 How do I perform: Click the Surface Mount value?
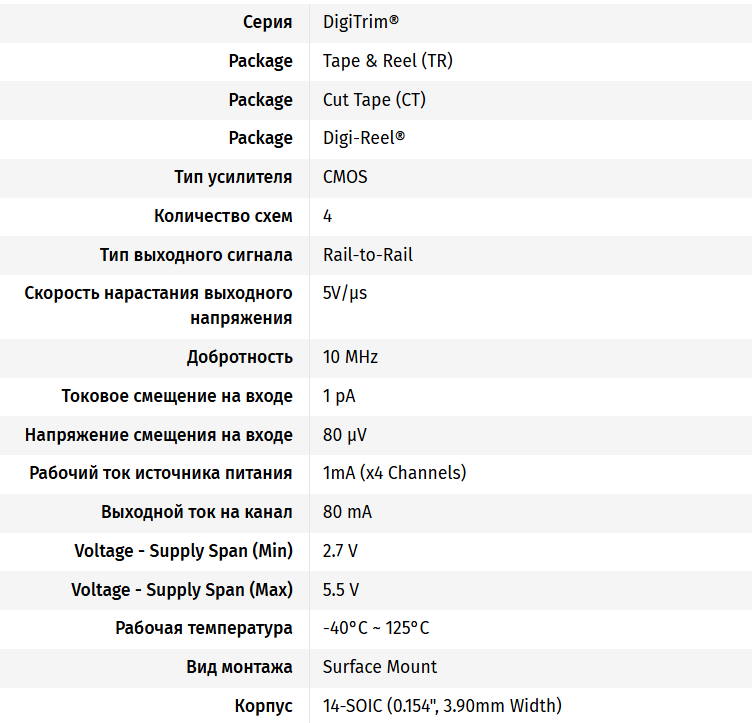[380, 667]
